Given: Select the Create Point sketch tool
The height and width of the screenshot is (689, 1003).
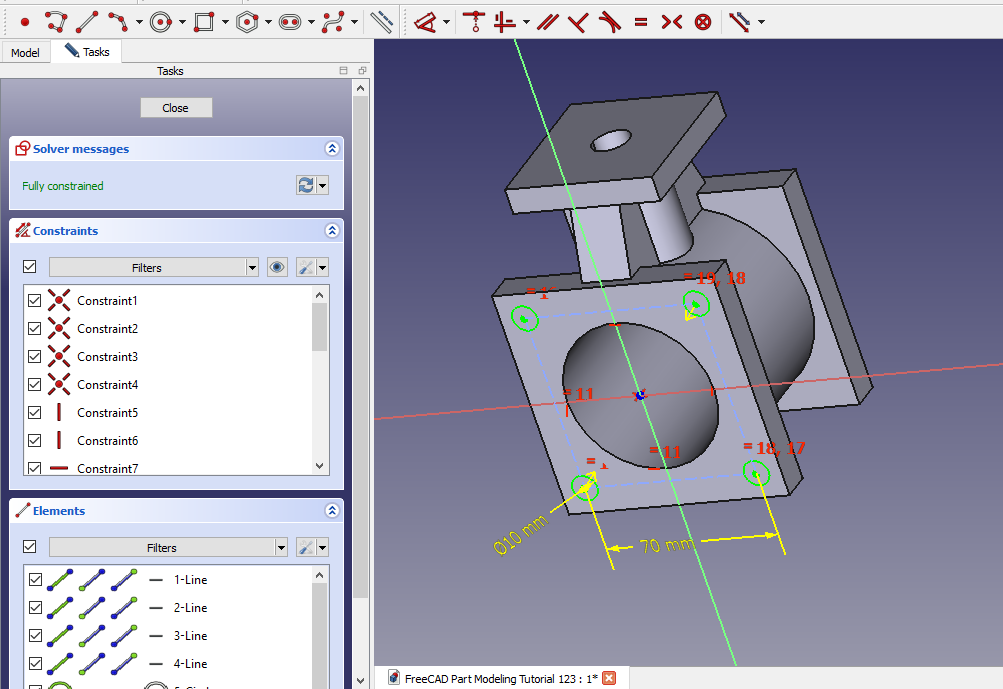Looking at the screenshot, I should tap(25, 21).
